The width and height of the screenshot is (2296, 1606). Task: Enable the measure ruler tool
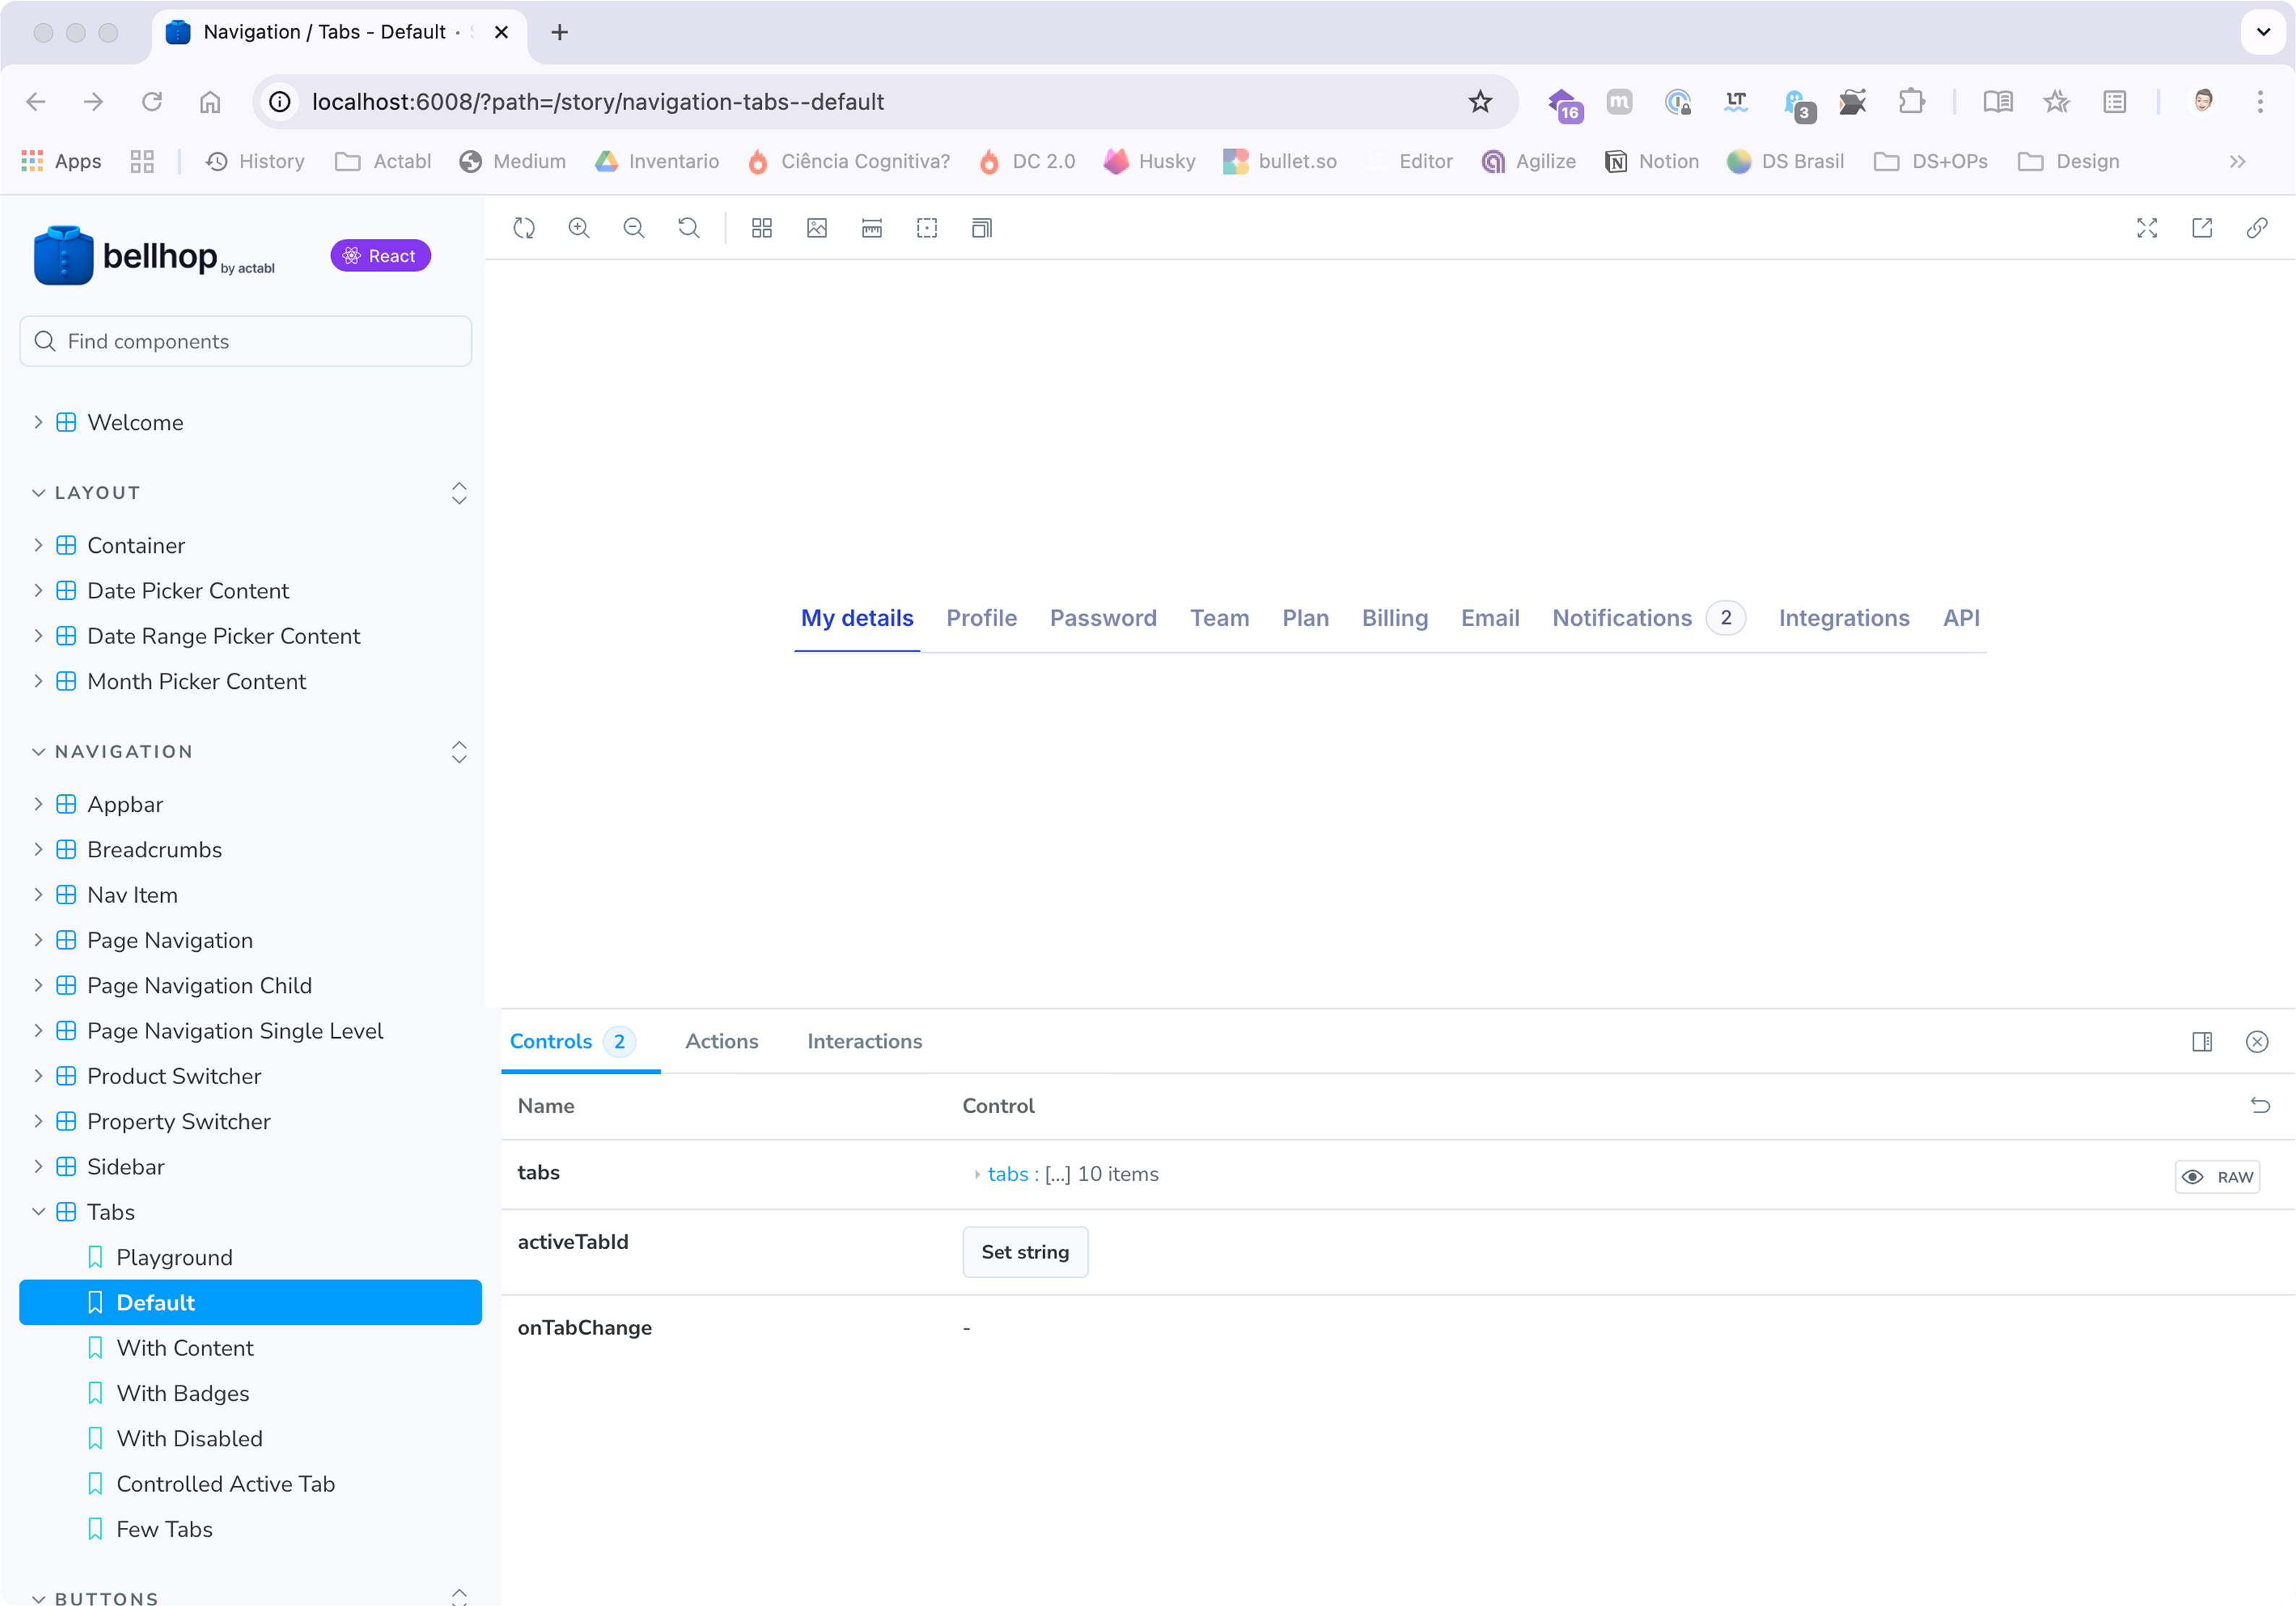coord(872,228)
